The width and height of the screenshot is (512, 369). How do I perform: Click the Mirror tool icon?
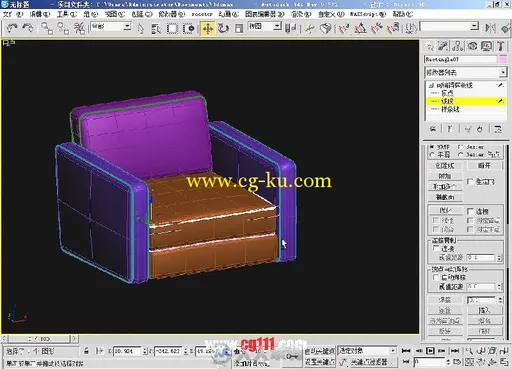(490, 28)
